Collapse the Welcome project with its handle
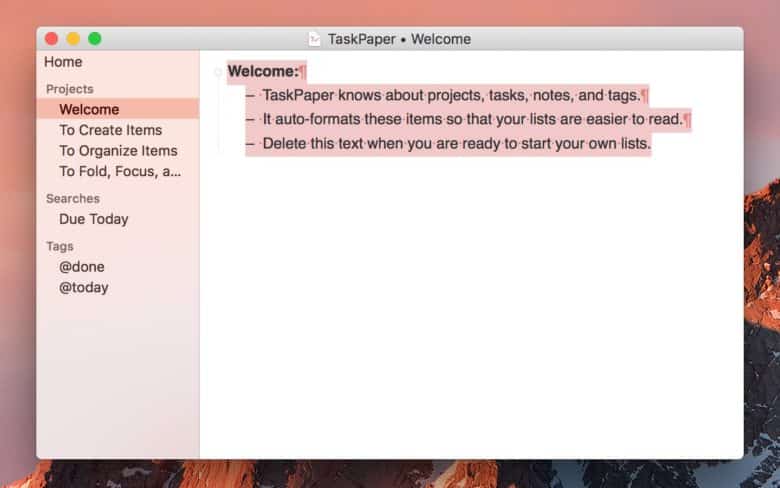 pos(218,72)
